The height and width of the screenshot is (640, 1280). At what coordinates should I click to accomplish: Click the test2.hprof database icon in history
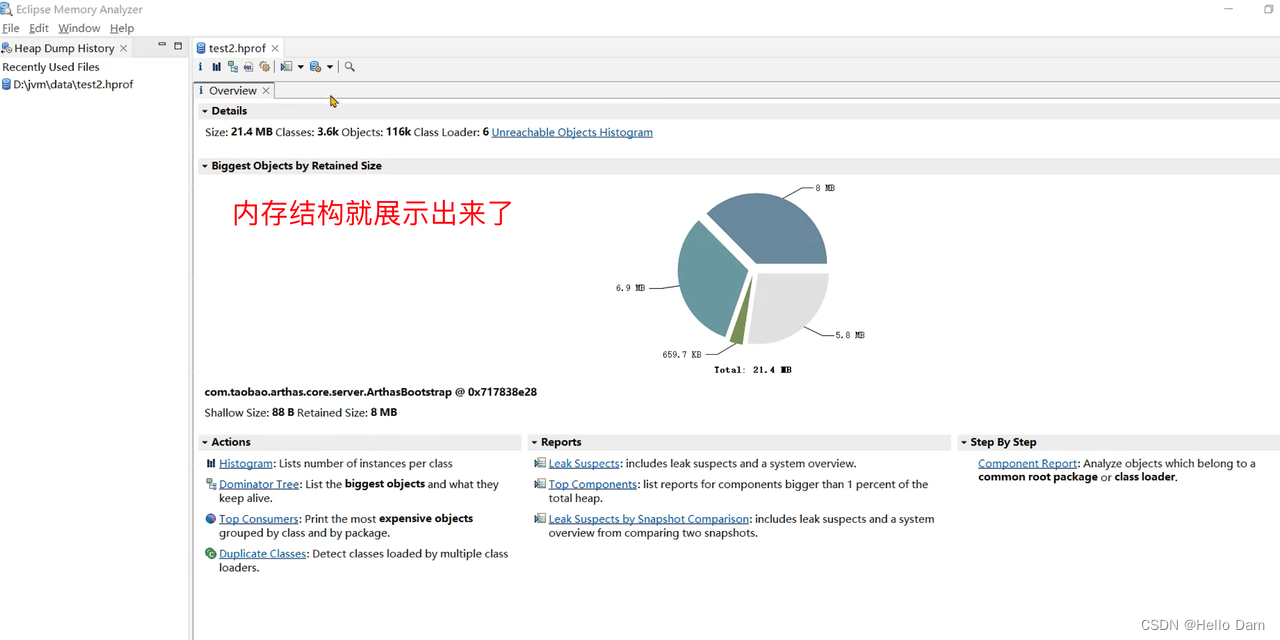[x=6, y=85]
